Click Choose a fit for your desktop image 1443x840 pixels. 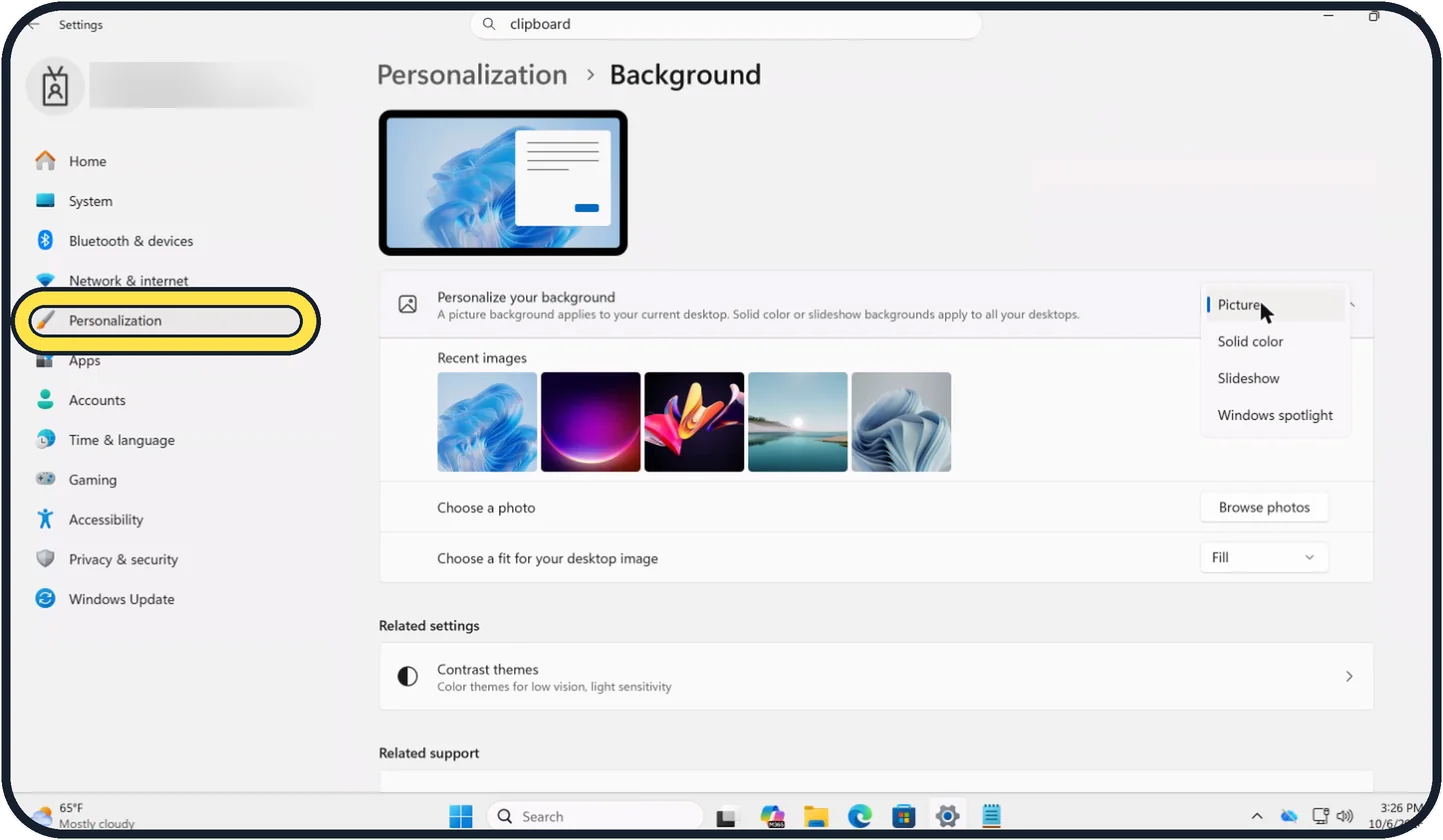tap(547, 559)
